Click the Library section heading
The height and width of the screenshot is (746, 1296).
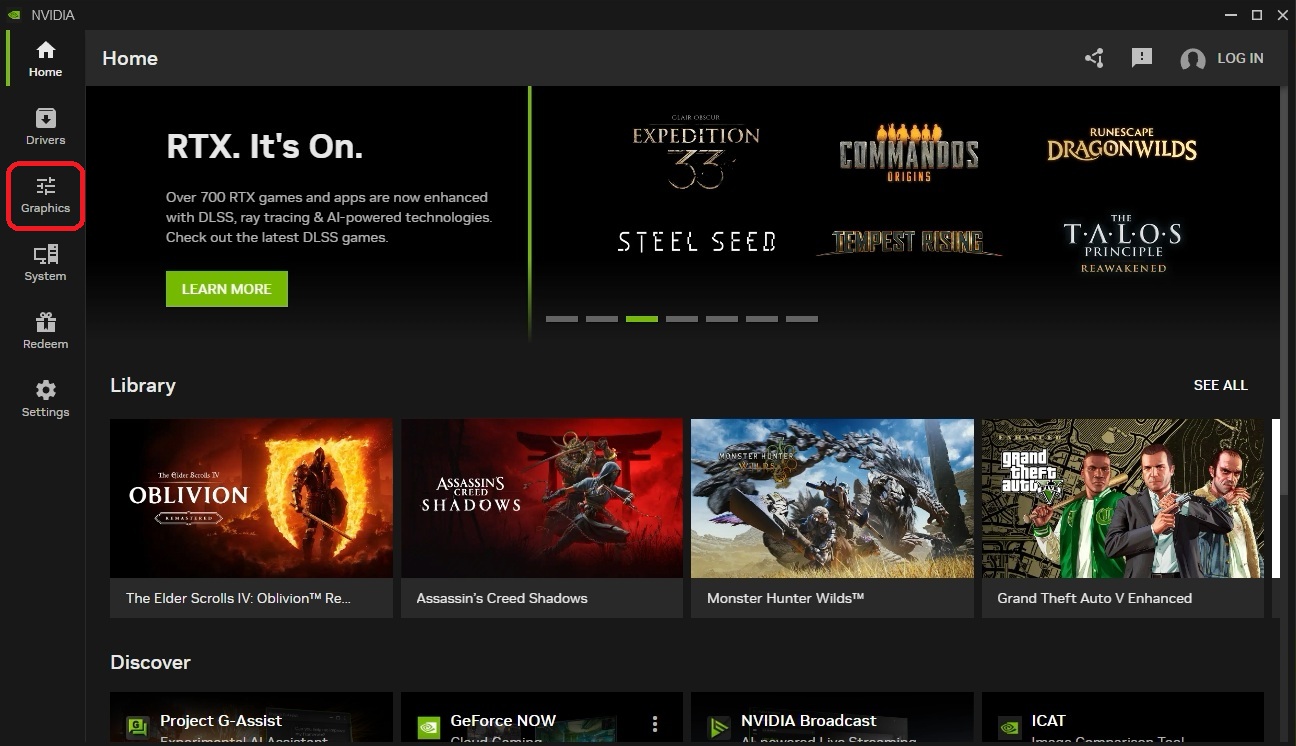point(143,385)
